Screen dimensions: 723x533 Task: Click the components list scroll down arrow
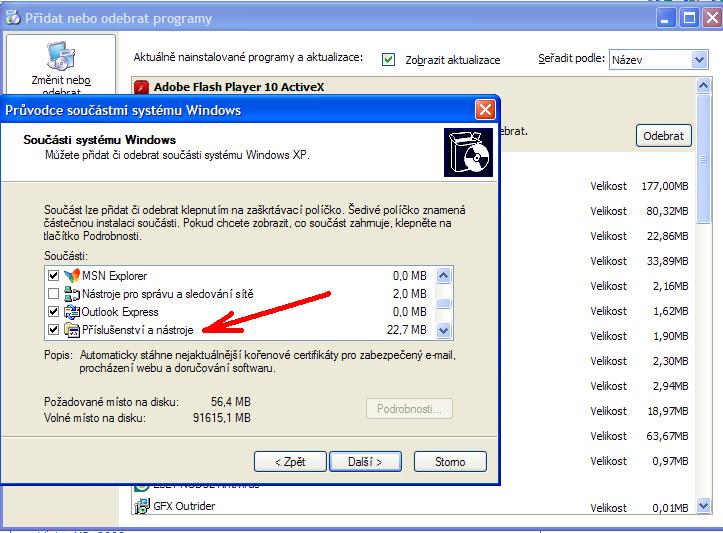click(x=444, y=330)
